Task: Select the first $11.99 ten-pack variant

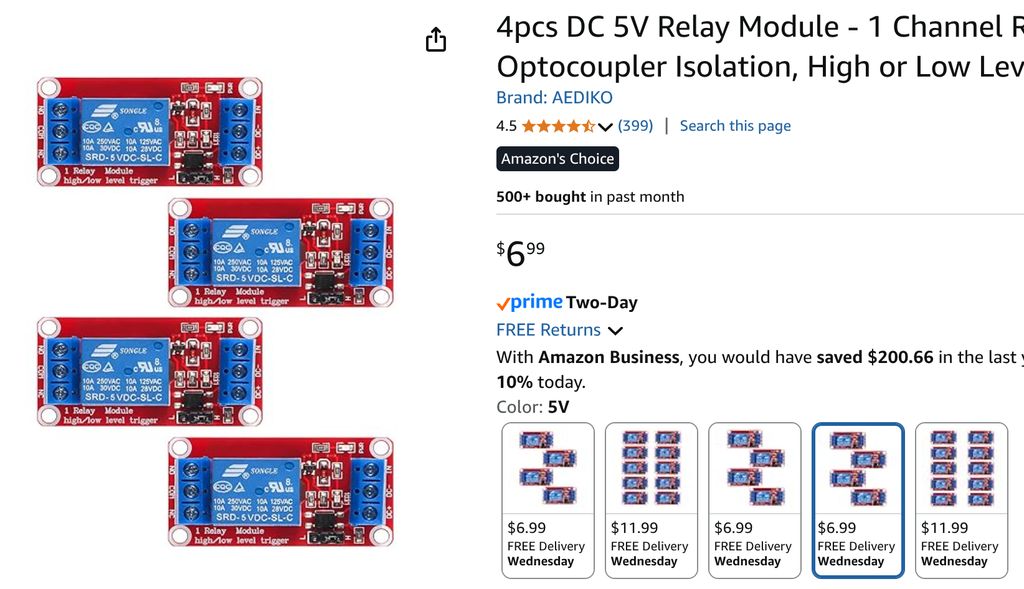Action: point(651,500)
